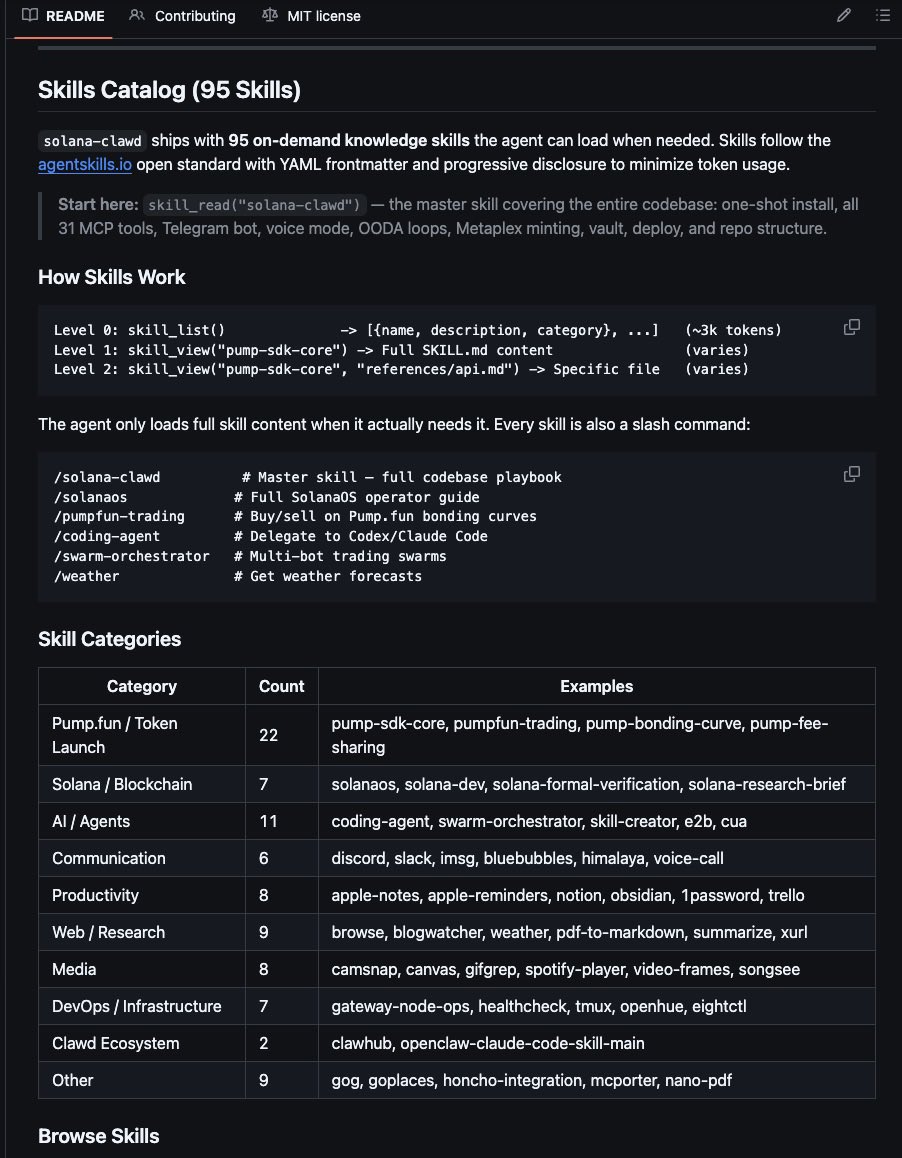
Task: Click the clawhub examples cell
Action: [x=597, y=1043]
